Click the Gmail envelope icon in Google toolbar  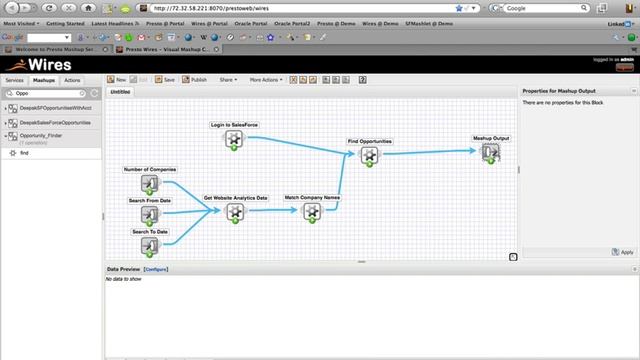(141, 38)
